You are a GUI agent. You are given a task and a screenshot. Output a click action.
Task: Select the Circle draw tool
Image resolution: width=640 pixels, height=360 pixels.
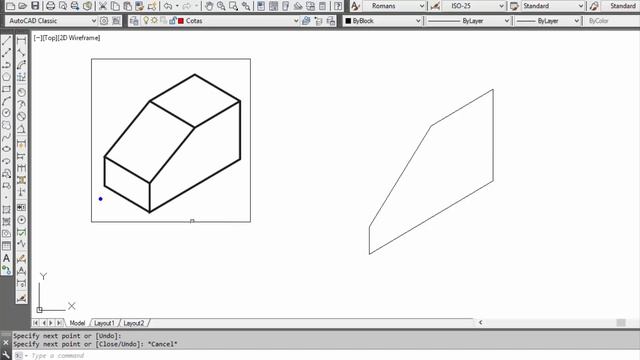(7, 113)
